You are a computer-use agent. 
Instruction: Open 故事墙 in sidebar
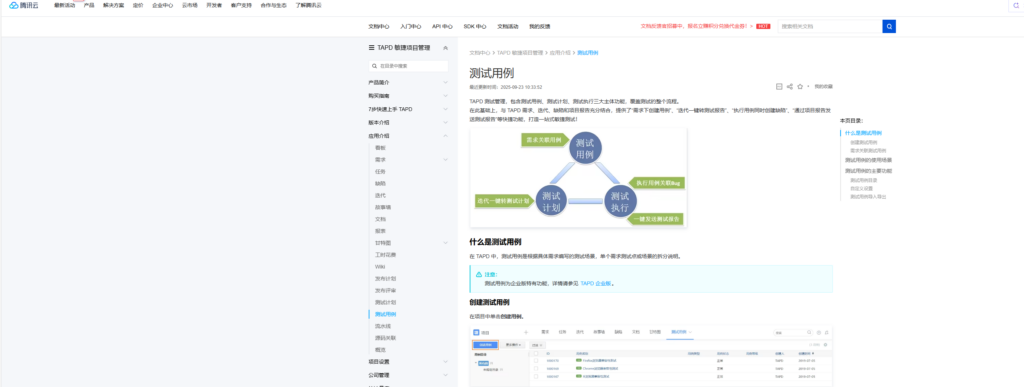pos(383,207)
